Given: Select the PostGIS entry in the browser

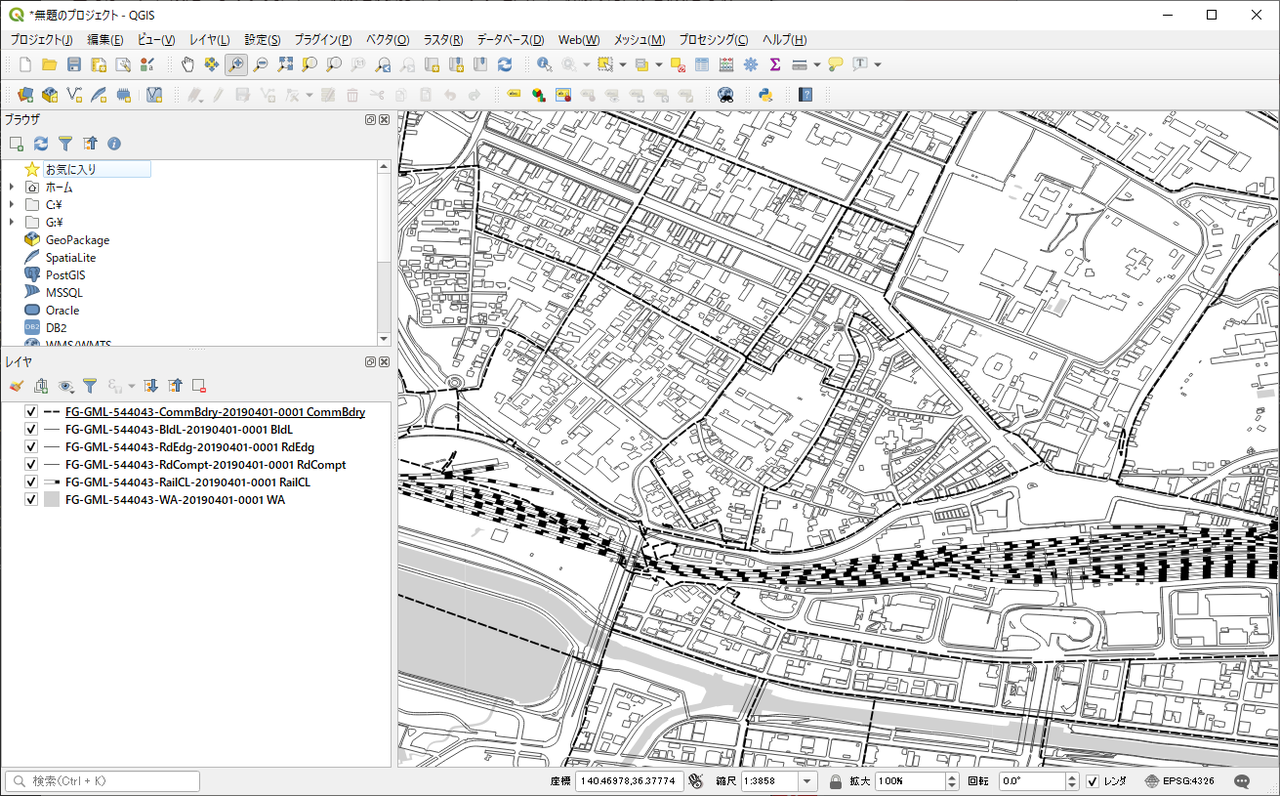Looking at the screenshot, I should point(65,275).
